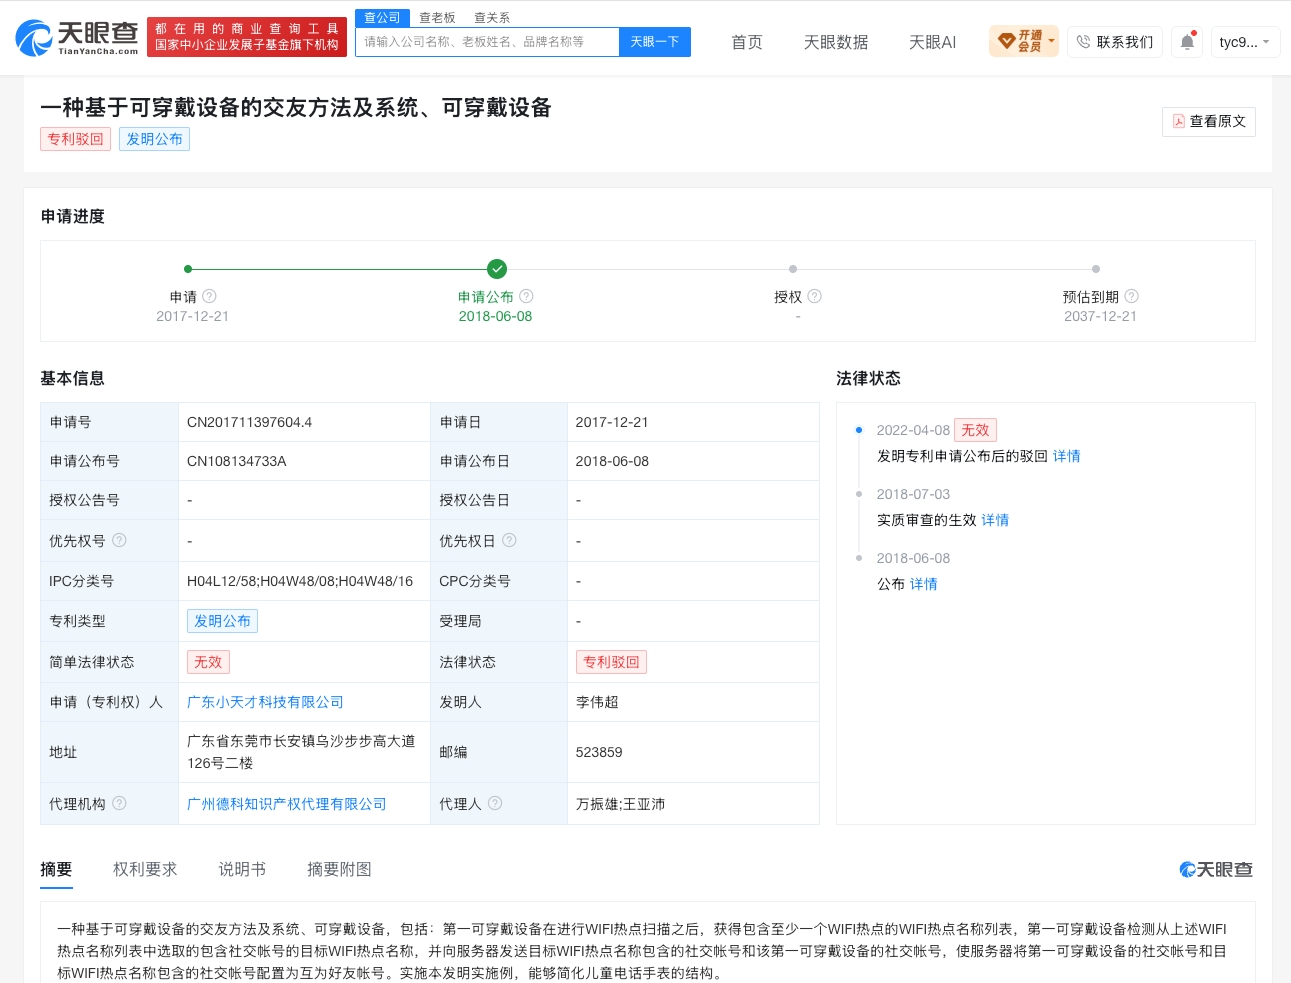Click publication number CN108134733A
The height and width of the screenshot is (983, 1291).
point(237,461)
